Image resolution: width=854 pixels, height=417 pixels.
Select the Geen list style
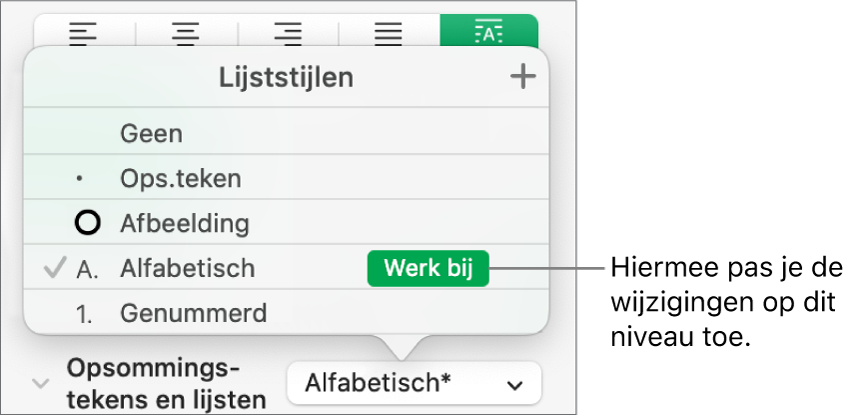pyautogui.click(x=151, y=133)
